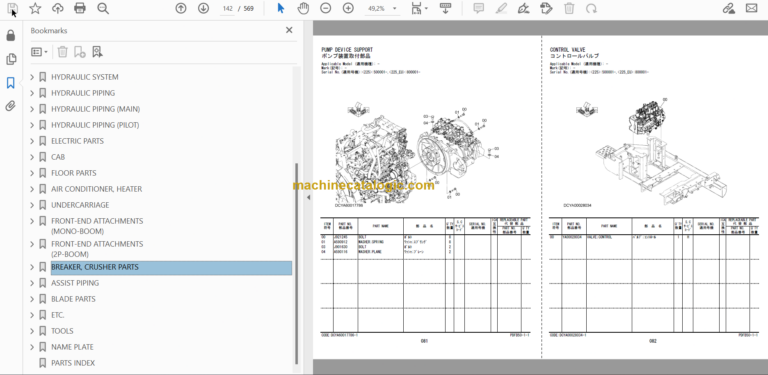Expand HYDRAULIC PIPING (MAIN) bookmark
The image size is (768, 375).
point(32,109)
